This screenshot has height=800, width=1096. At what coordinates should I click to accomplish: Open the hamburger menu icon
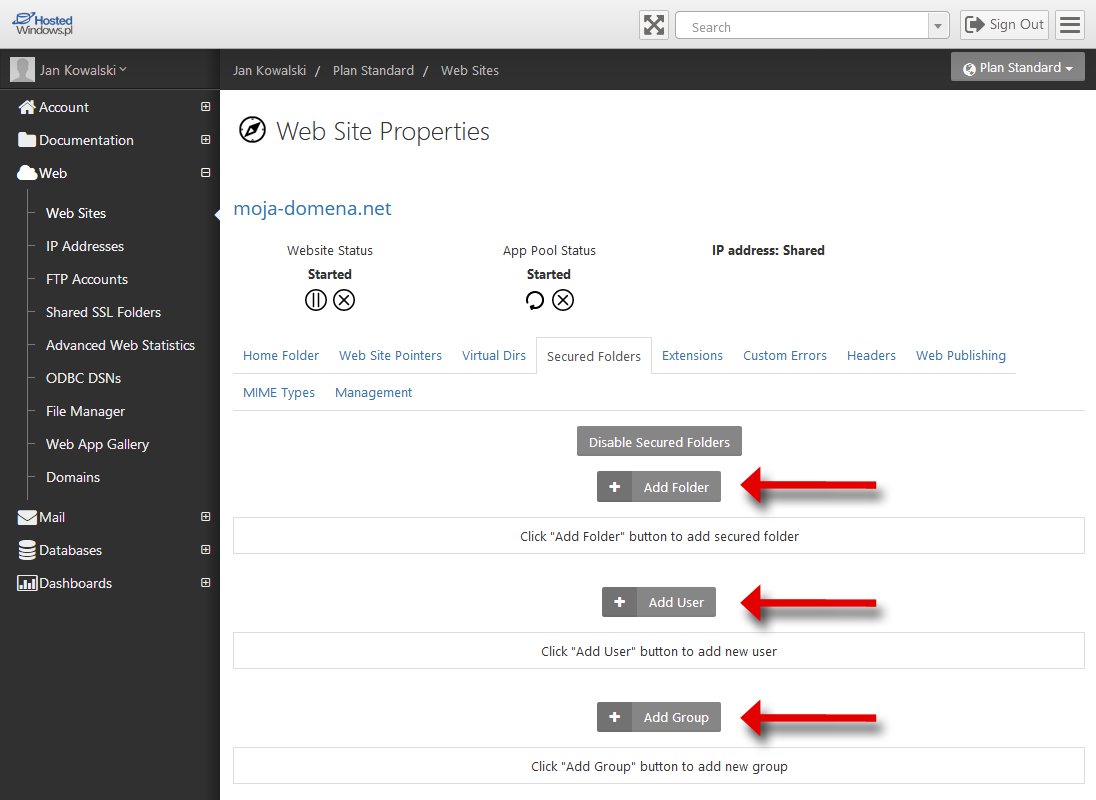pos(1070,25)
